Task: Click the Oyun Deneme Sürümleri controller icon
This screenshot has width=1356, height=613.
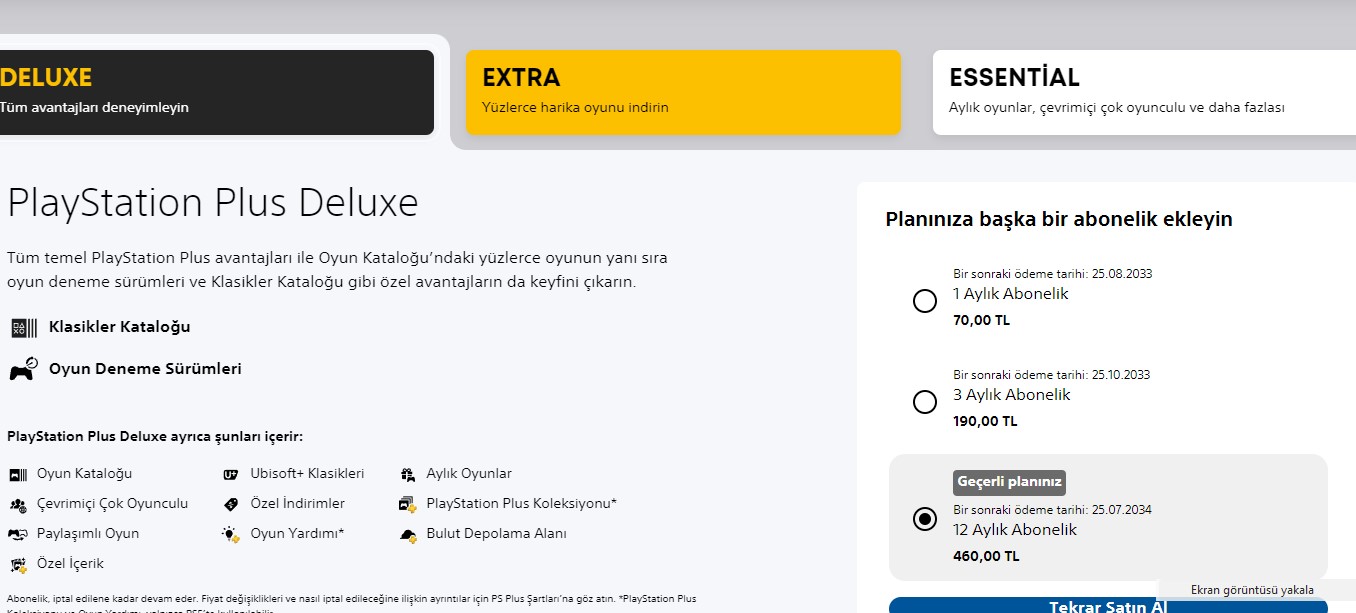Action: click(x=23, y=369)
